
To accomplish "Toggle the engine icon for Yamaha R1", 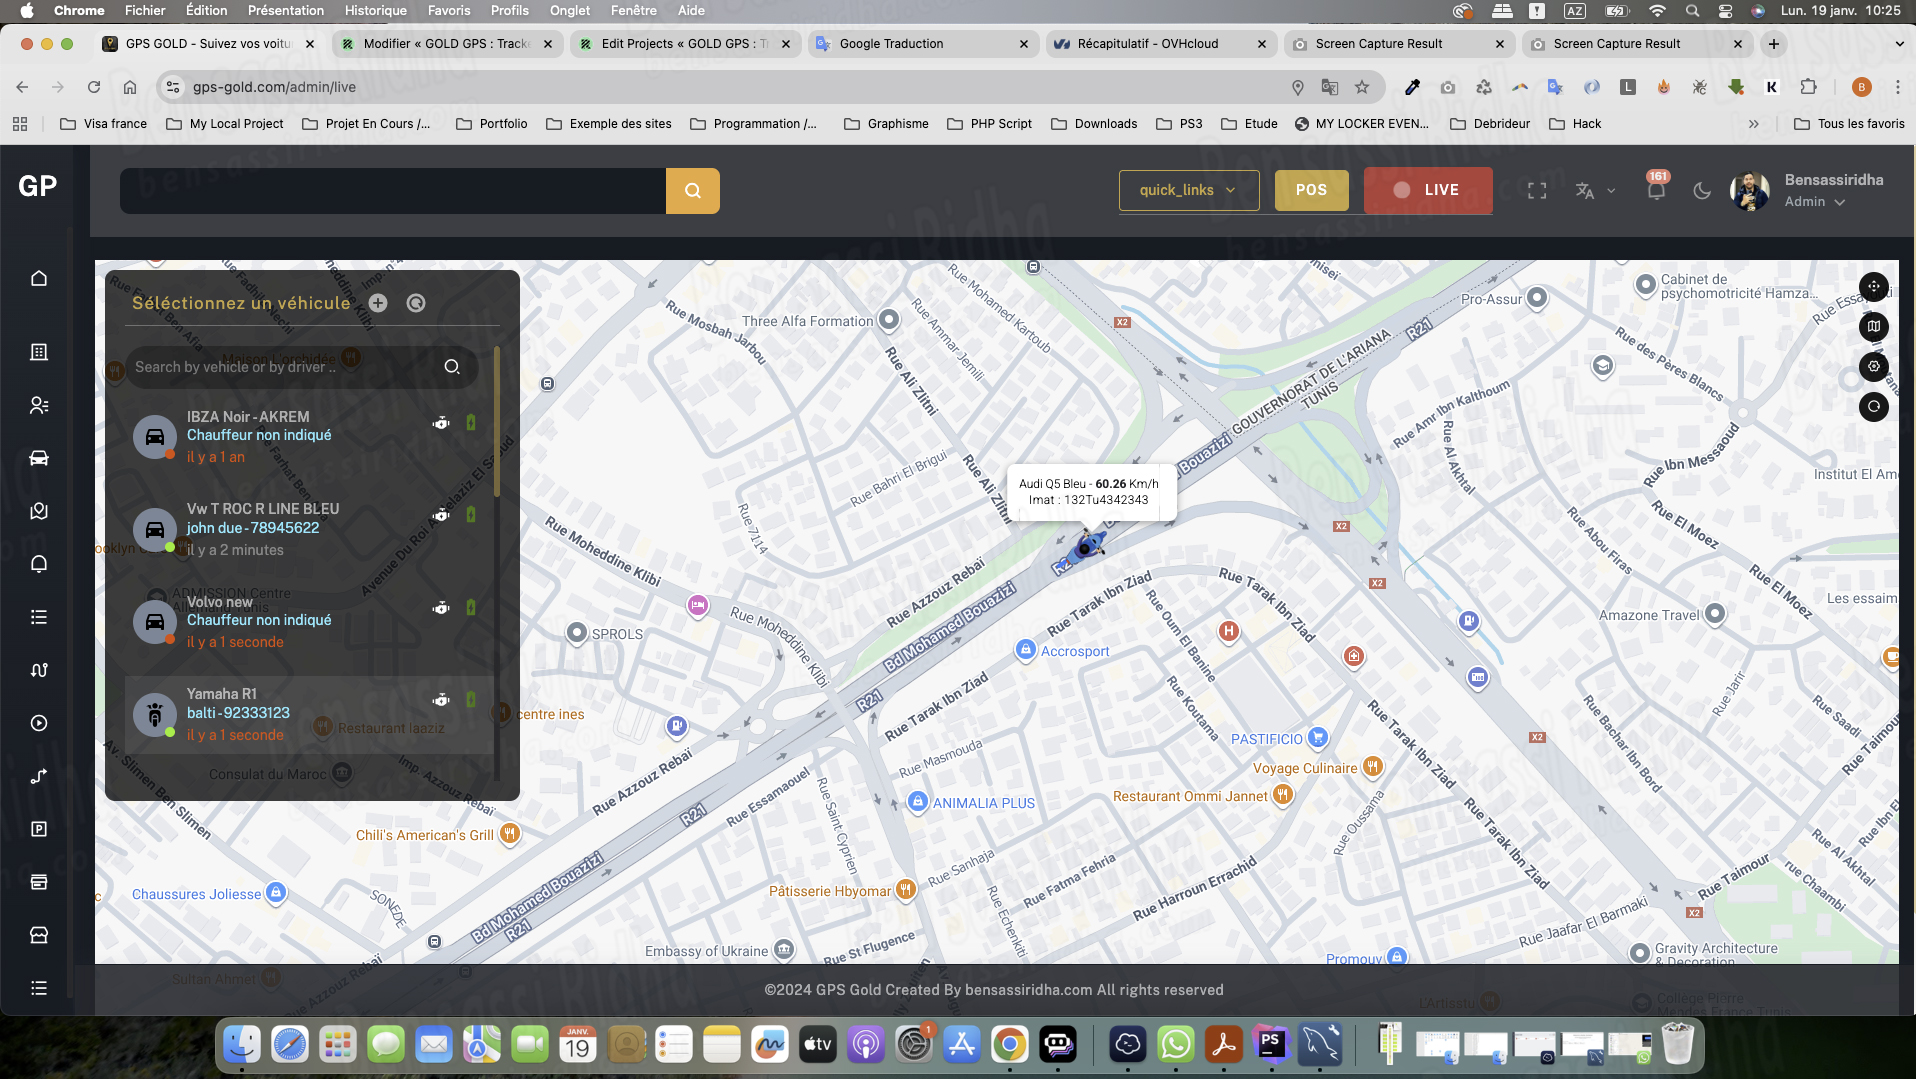I will pos(441,700).
